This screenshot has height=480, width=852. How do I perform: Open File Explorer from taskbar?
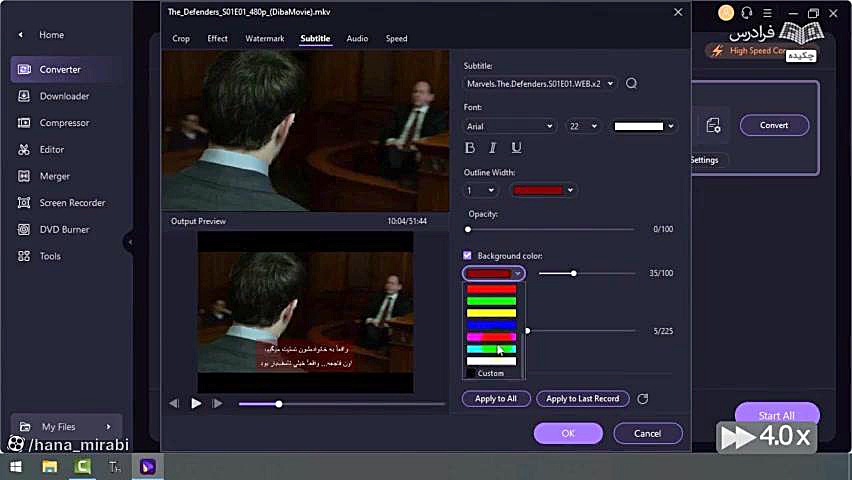(49, 467)
